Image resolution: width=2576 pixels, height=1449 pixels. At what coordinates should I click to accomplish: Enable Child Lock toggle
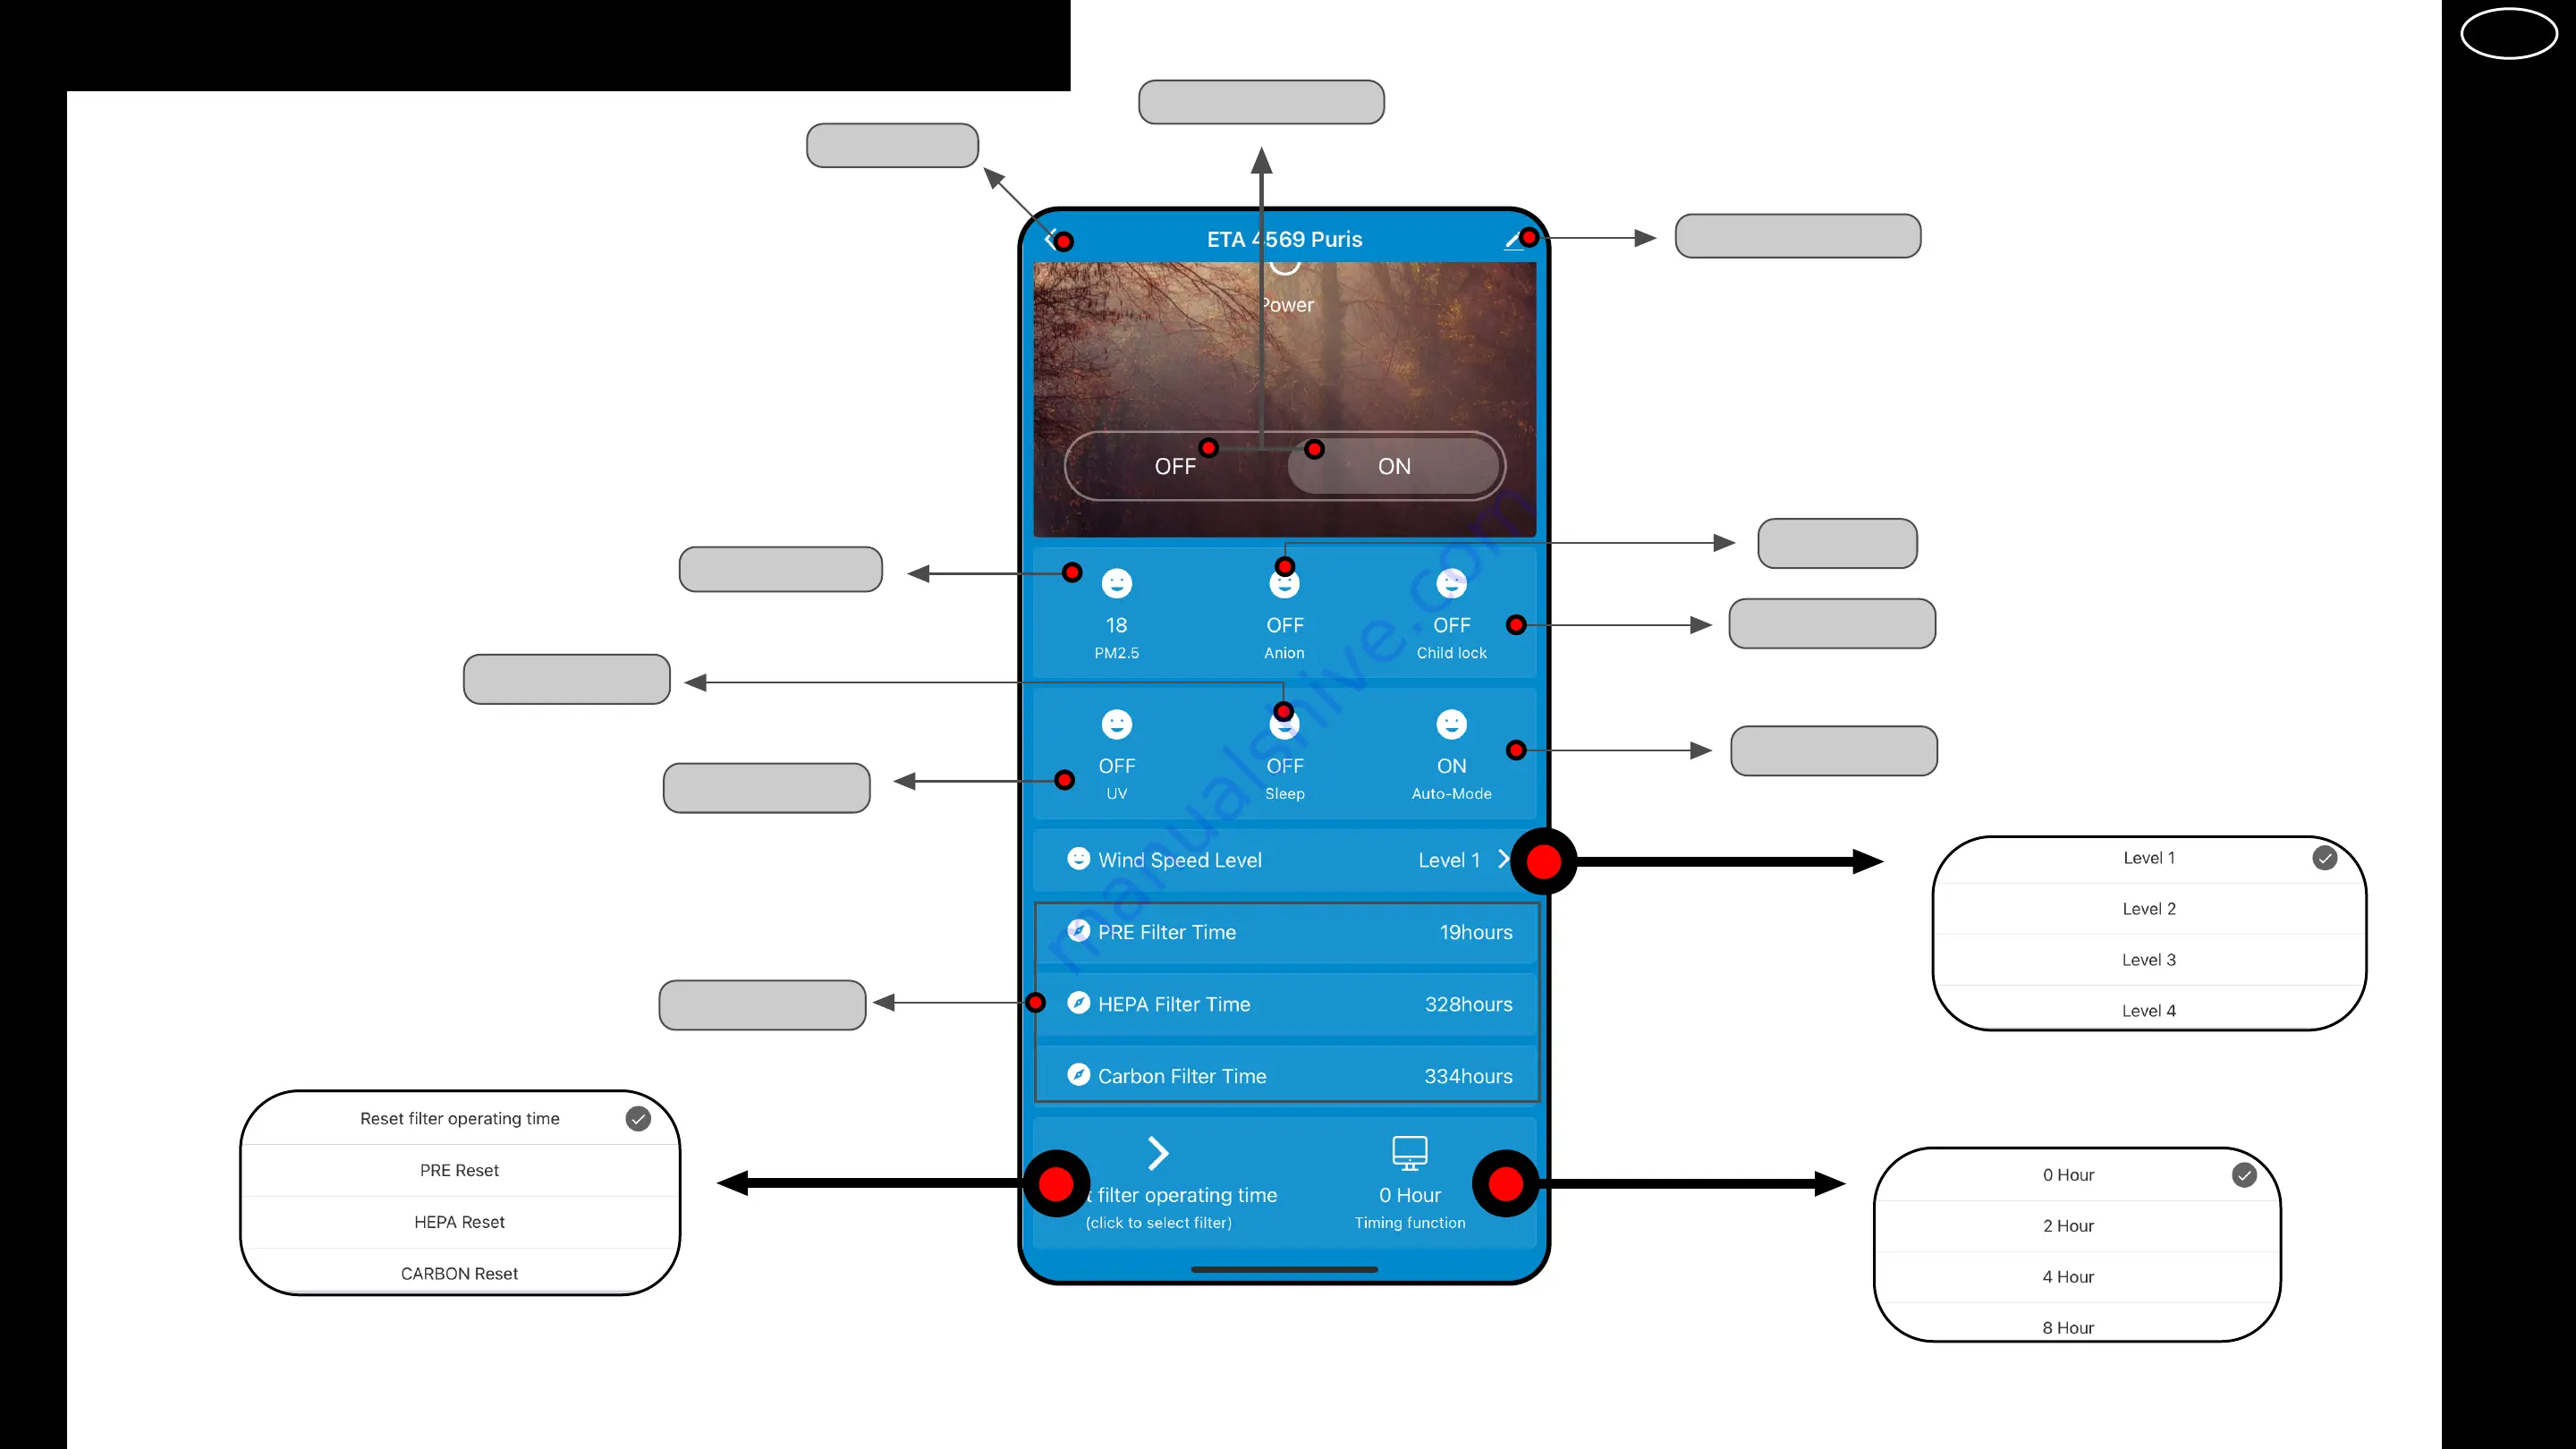(1451, 610)
